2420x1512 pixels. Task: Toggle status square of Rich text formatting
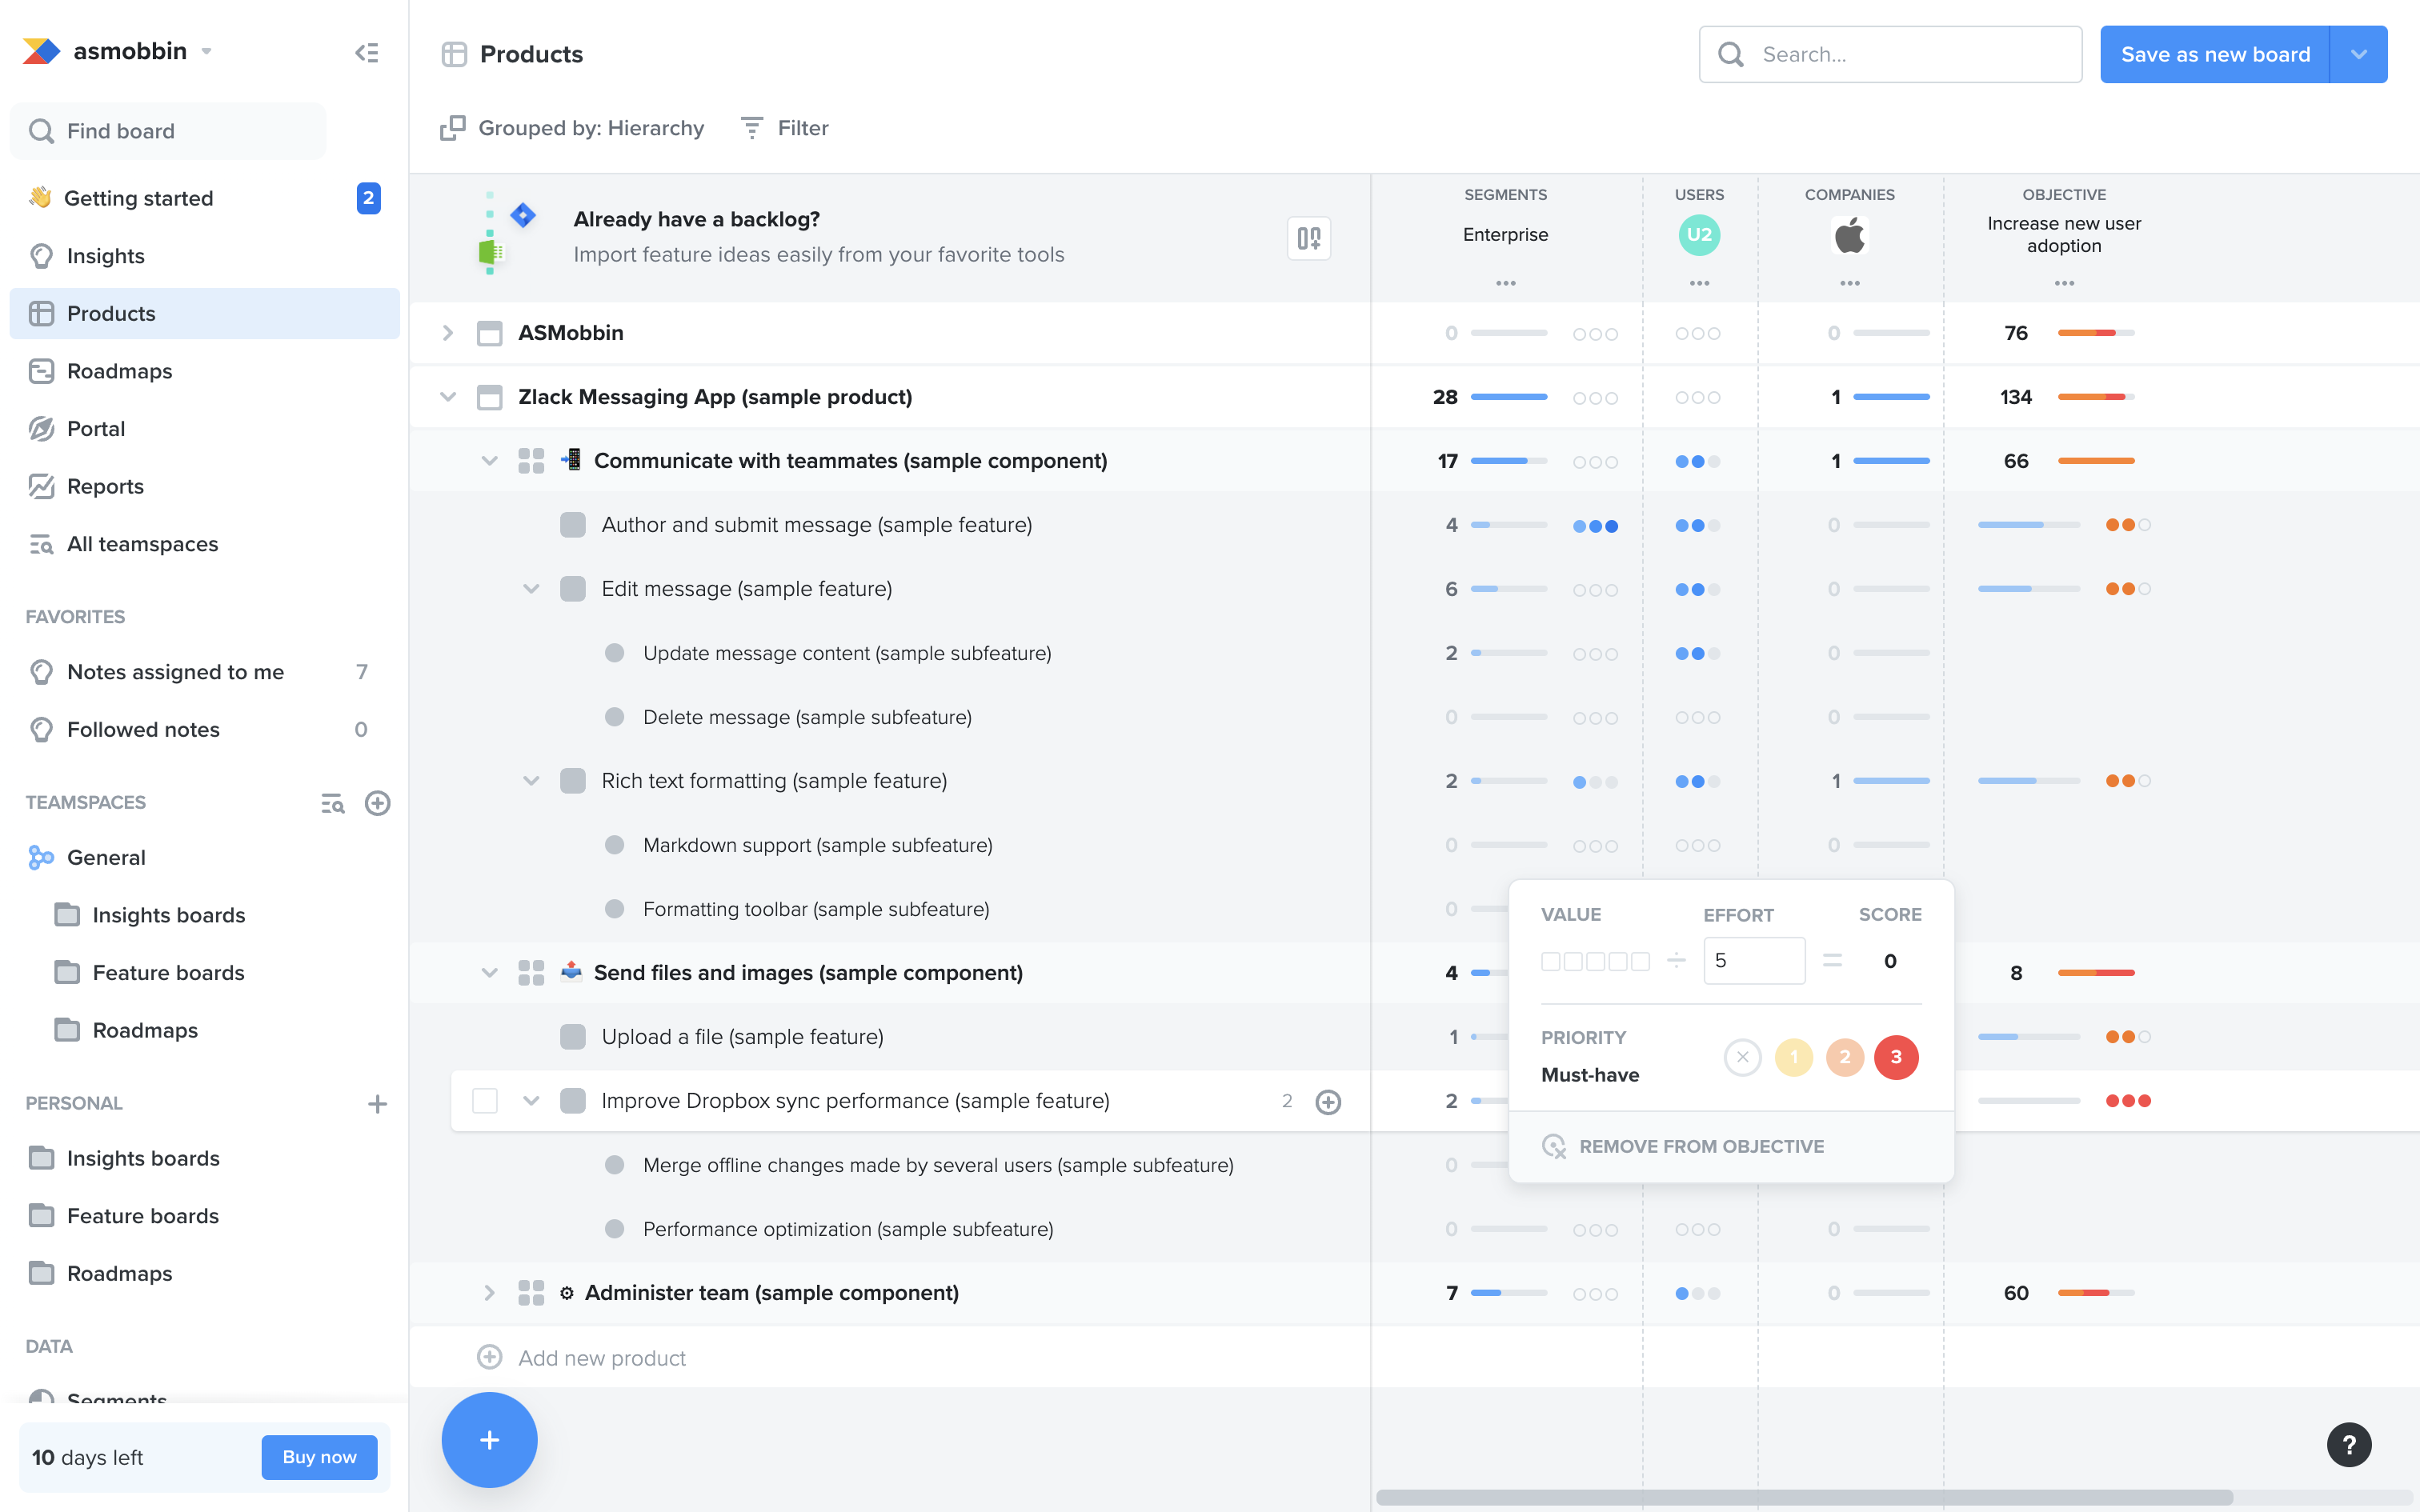click(x=573, y=781)
